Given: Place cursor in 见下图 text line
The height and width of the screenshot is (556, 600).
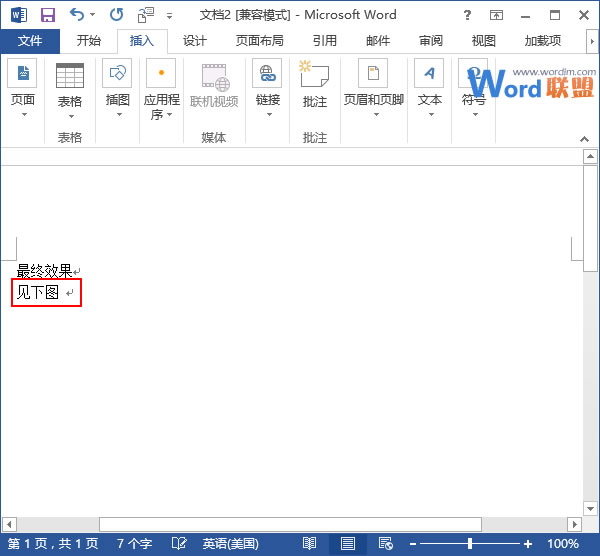Looking at the screenshot, I should click(38, 293).
